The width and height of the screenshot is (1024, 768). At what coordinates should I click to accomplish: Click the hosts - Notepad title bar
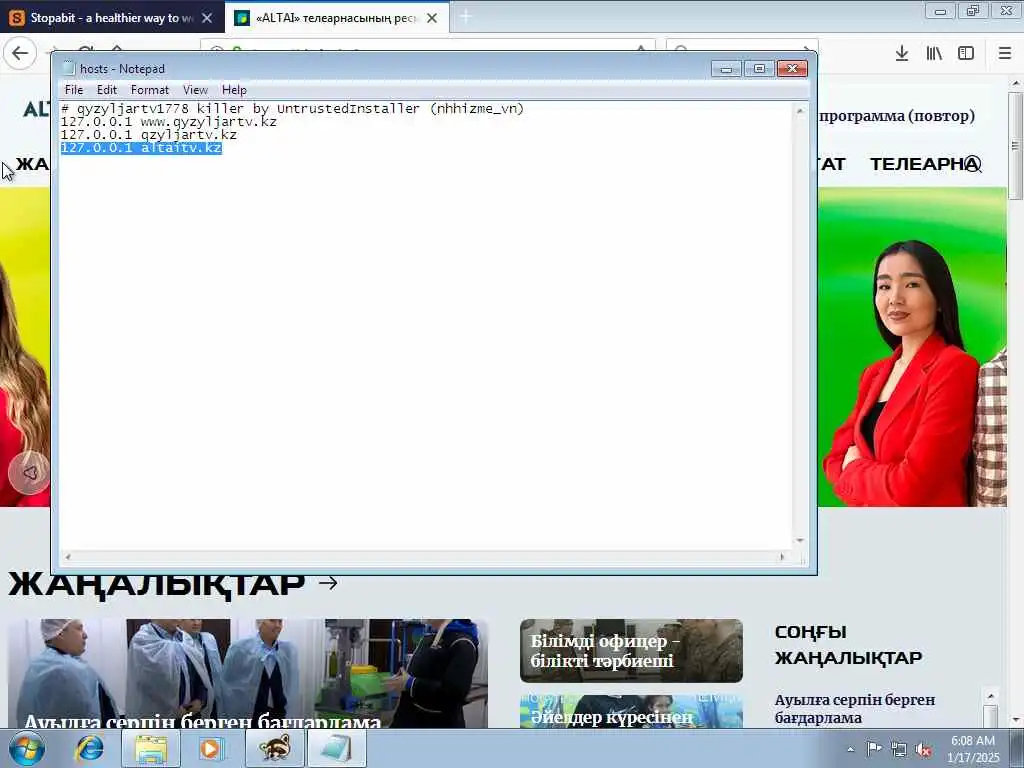point(392,69)
